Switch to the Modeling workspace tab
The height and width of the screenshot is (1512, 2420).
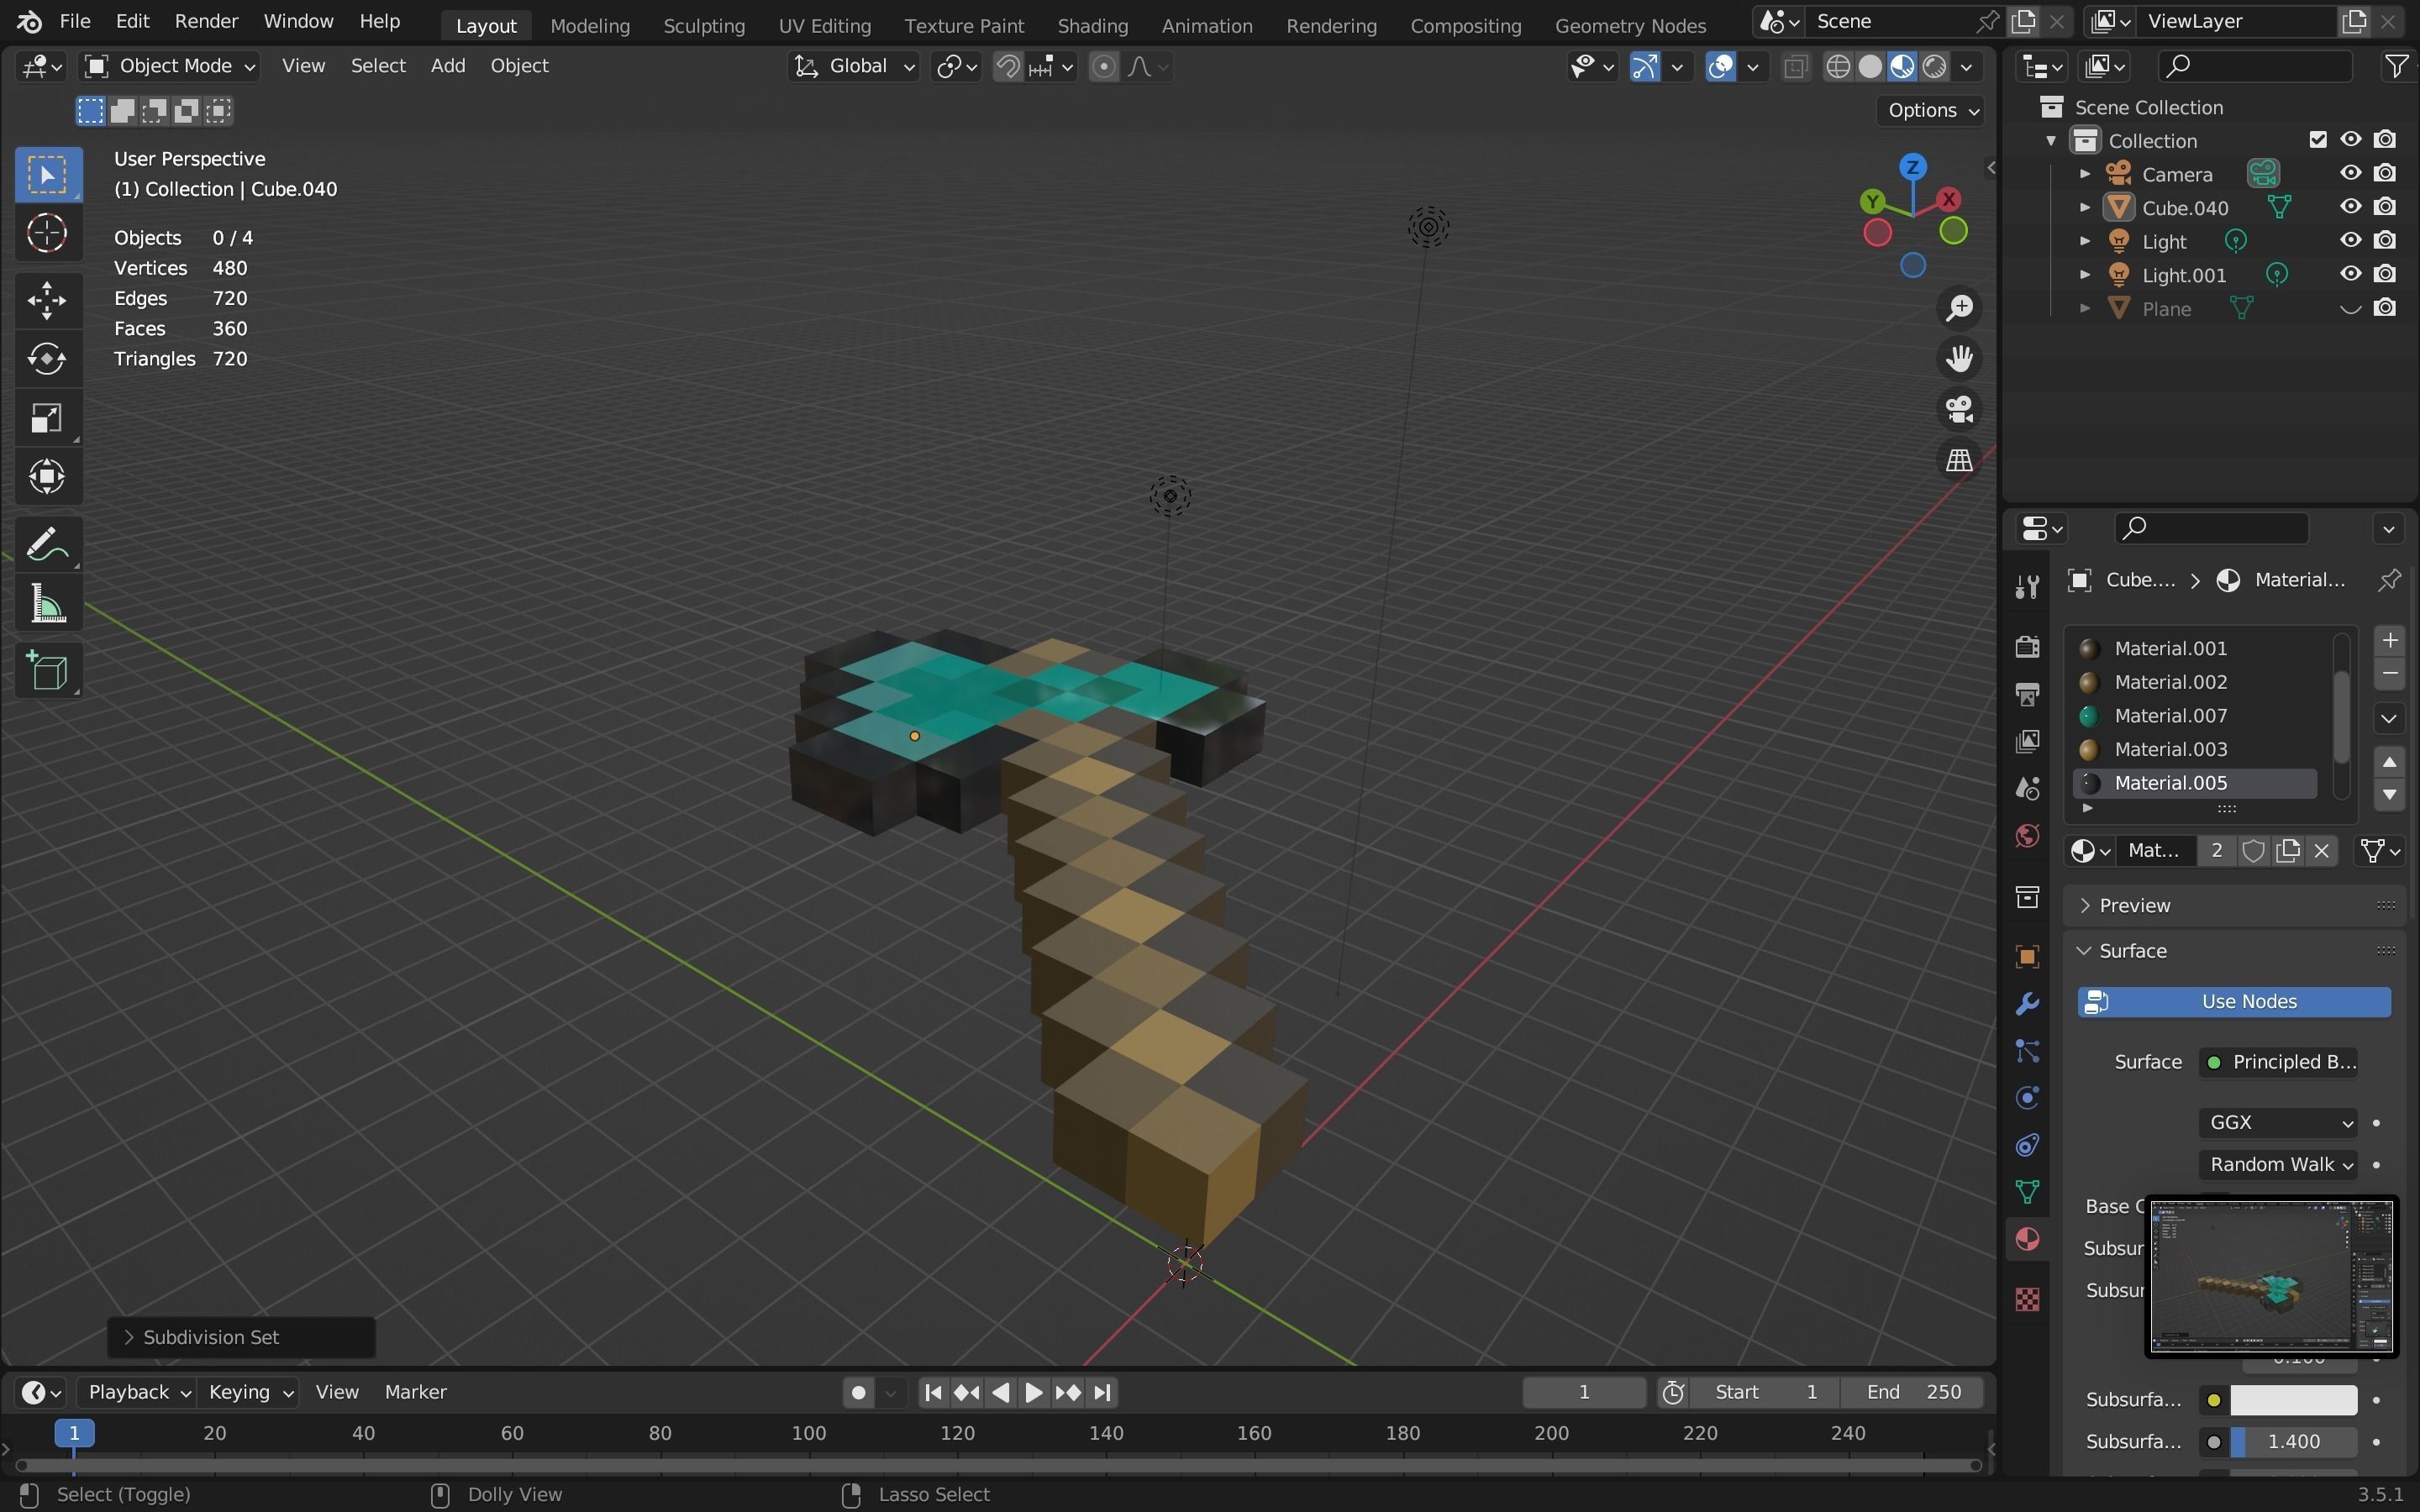pos(590,26)
